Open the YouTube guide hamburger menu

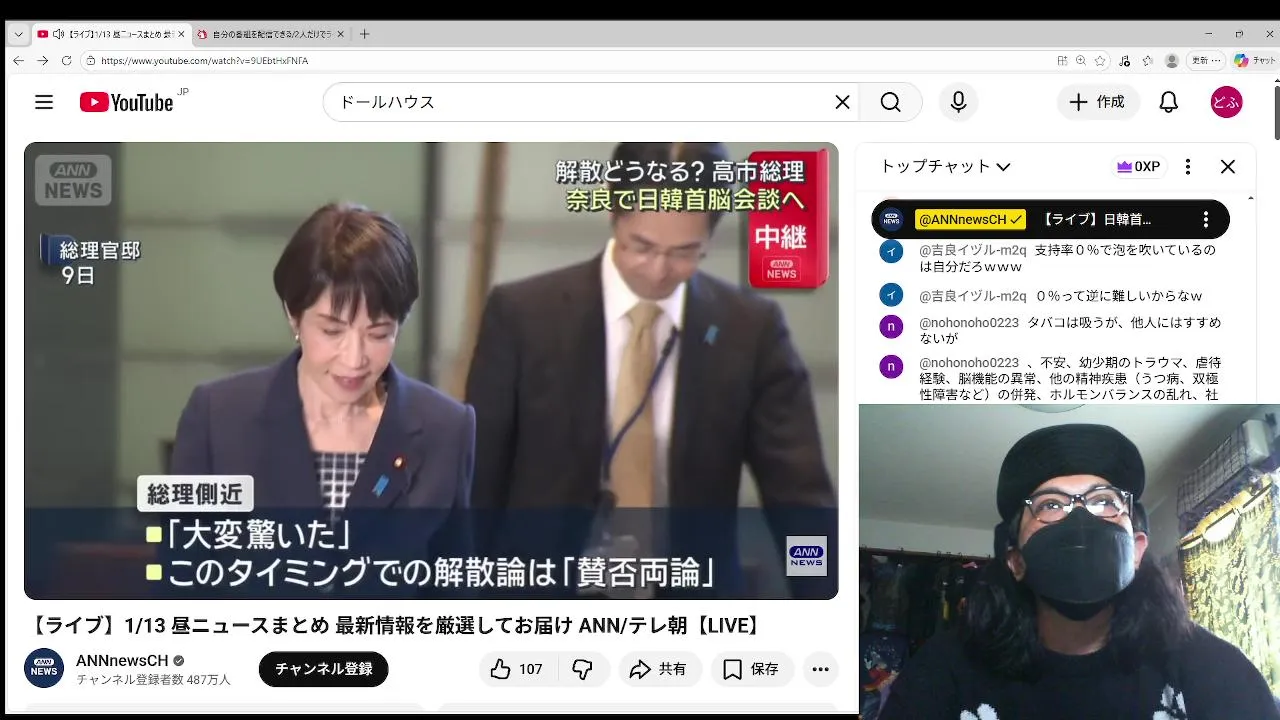click(x=44, y=102)
